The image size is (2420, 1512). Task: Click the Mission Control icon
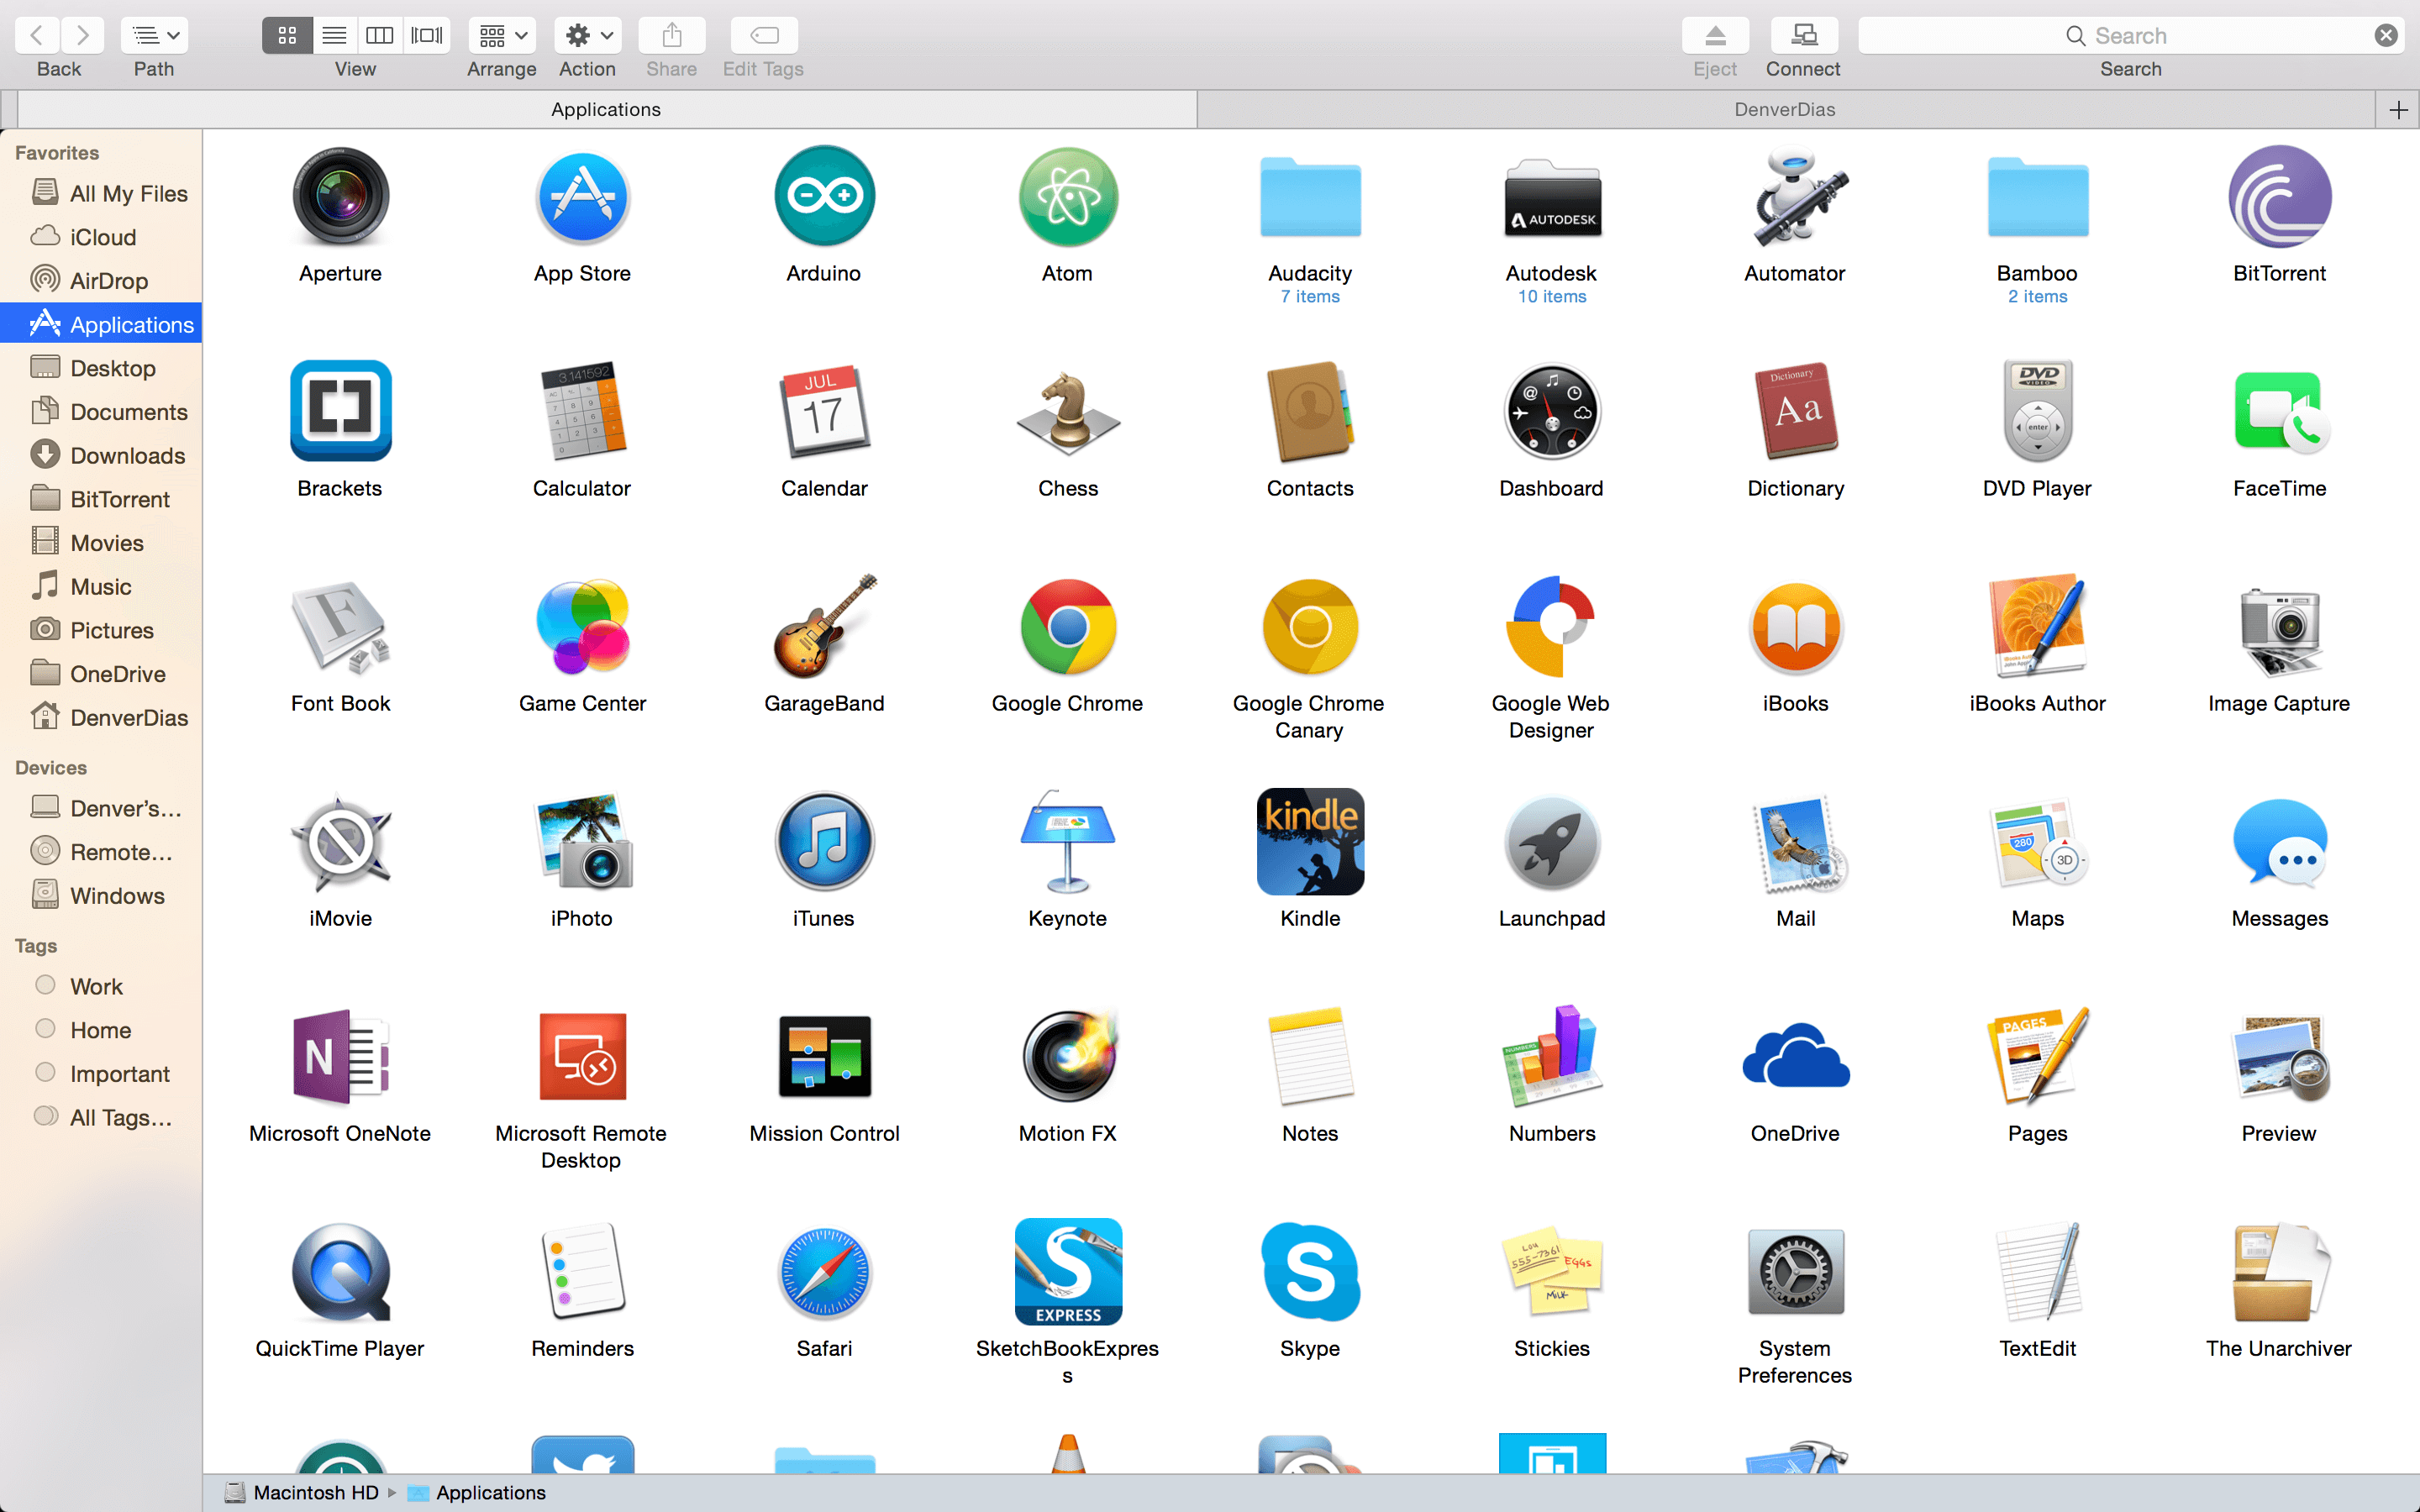coord(824,1056)
